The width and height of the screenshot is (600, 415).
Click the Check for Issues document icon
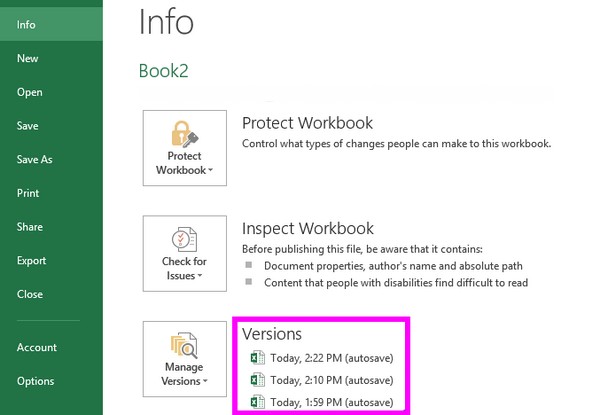184,239
